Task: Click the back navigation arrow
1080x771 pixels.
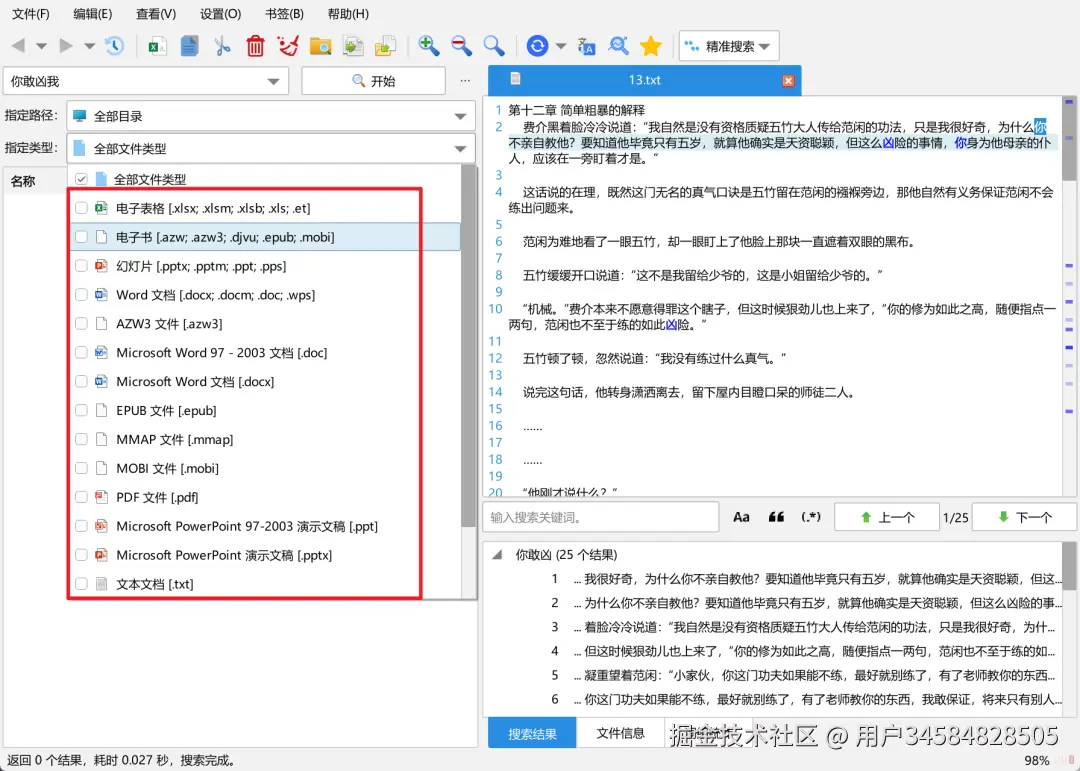Action: click(19, 46)
